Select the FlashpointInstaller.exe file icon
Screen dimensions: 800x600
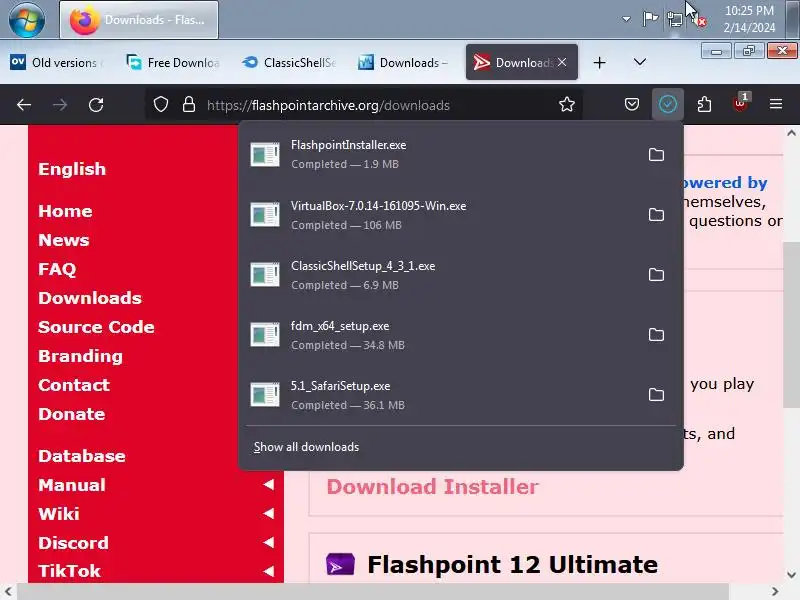[x=265, y=155]
